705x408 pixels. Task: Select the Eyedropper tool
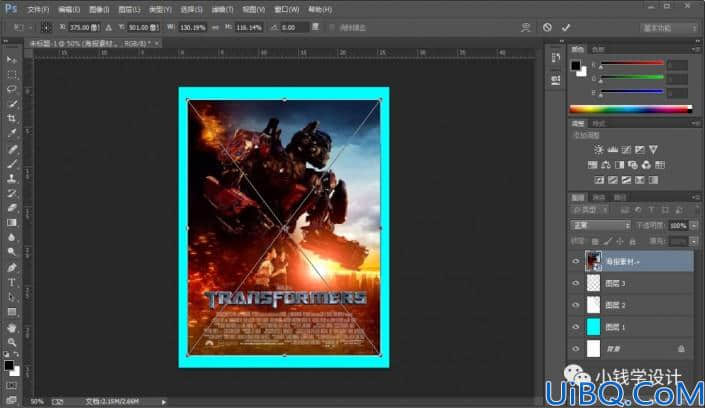point(12,134)
